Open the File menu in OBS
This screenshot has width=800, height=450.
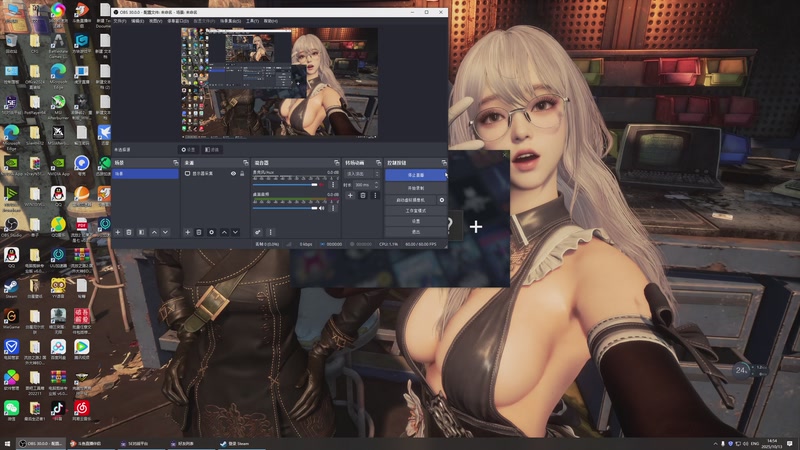tap(120, 21)
